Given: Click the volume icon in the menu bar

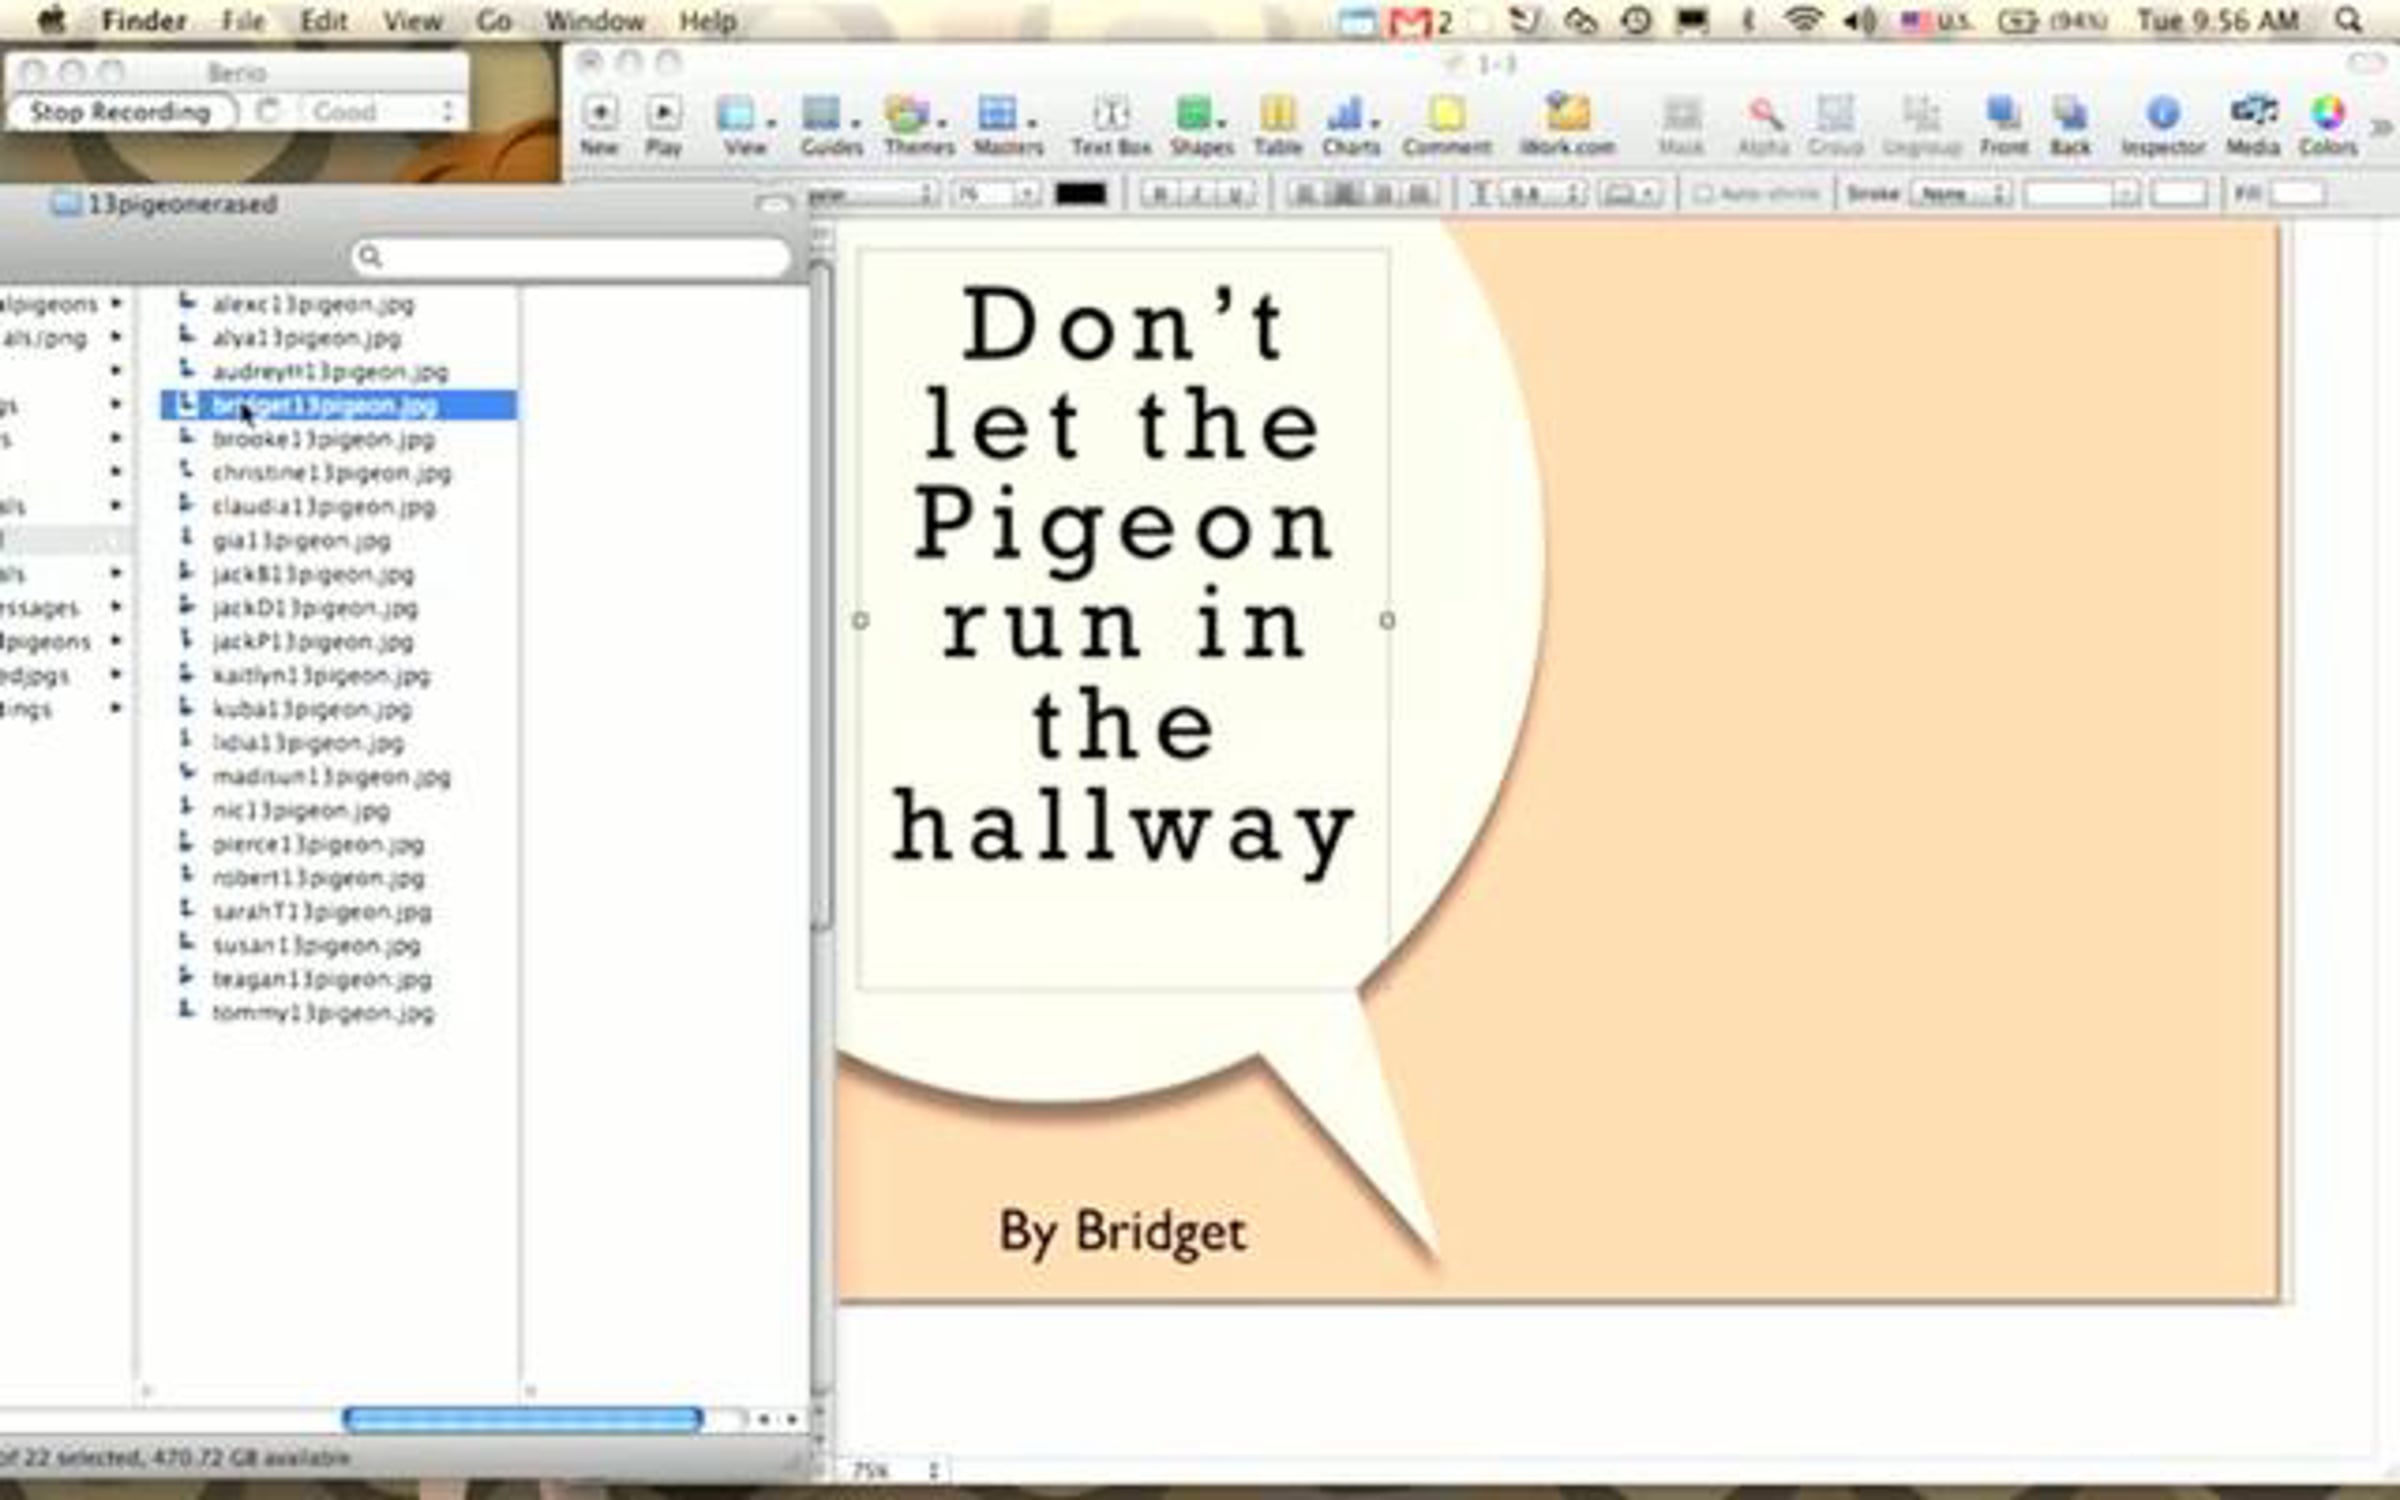Looking at the screenshot, I should (x=1859, y=20).
